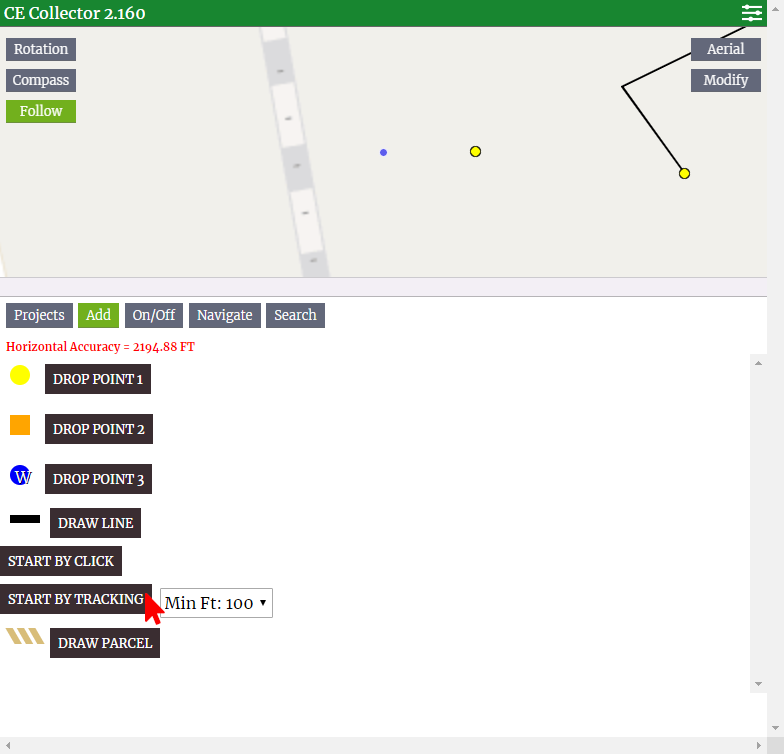This screenshot has width=784, height=754.
Task: Click the black line symbol icon
Action: (25, 520)
